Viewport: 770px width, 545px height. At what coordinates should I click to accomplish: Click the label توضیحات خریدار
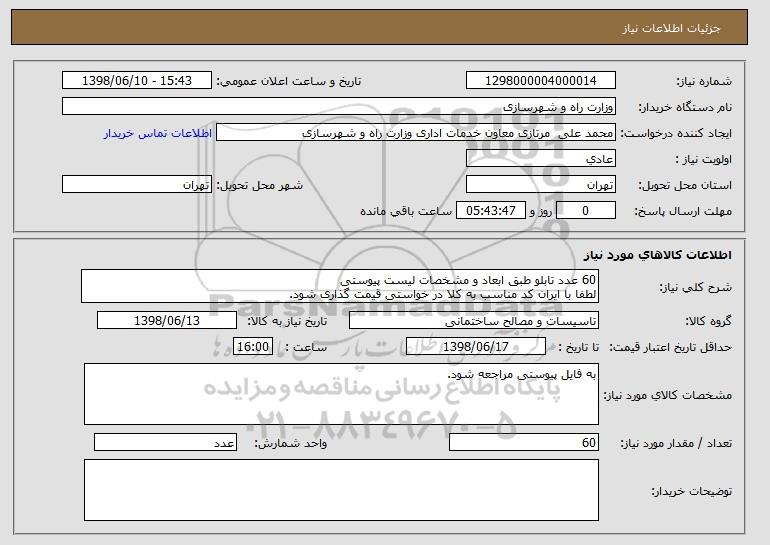tap(691, 491)
